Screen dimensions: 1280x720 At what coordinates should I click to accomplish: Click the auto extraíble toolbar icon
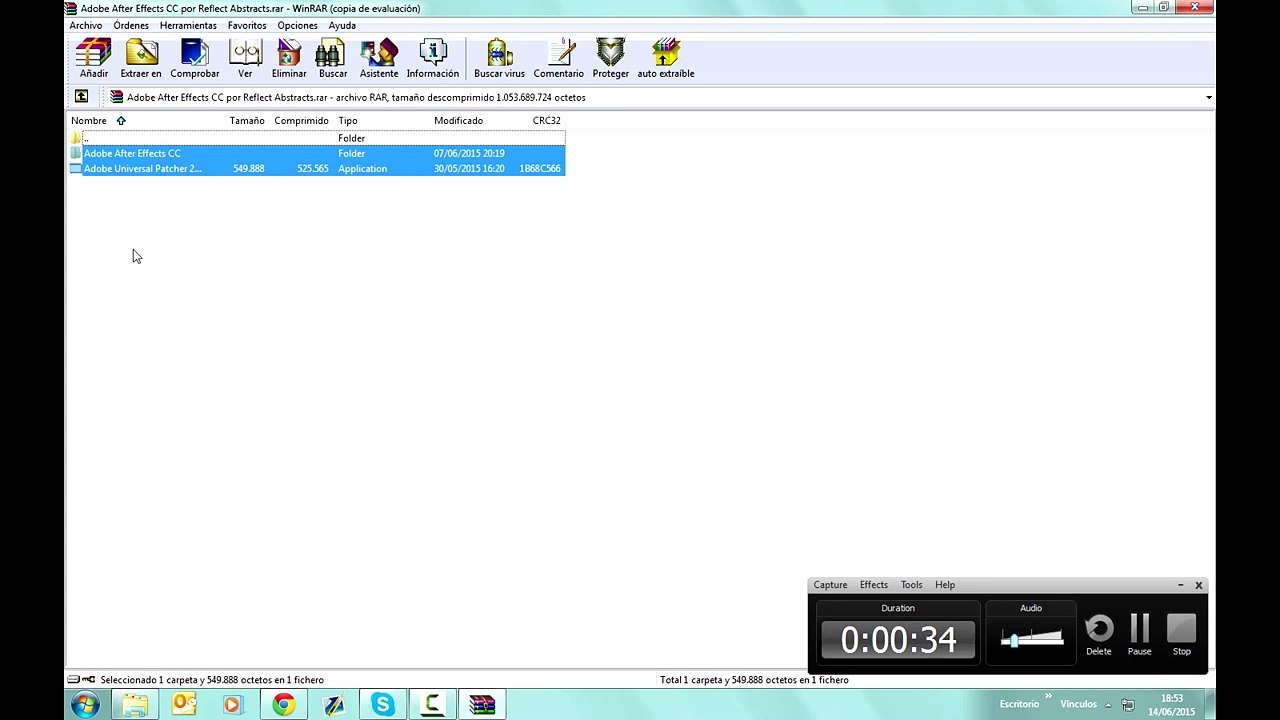[x=666, y=59]
